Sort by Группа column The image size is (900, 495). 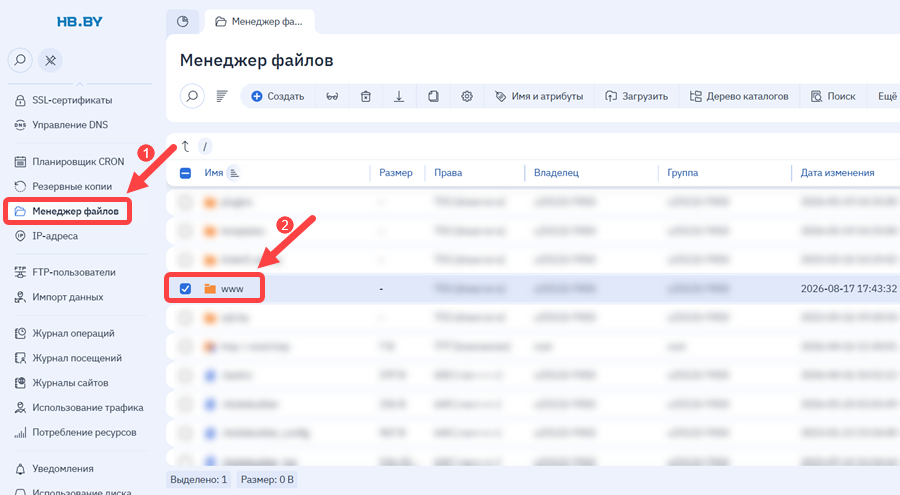click(682, 172)
